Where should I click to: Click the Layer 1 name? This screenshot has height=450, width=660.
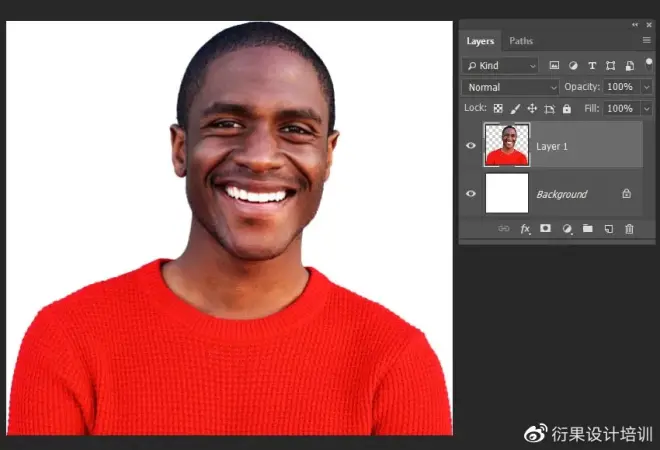[552, 146]
